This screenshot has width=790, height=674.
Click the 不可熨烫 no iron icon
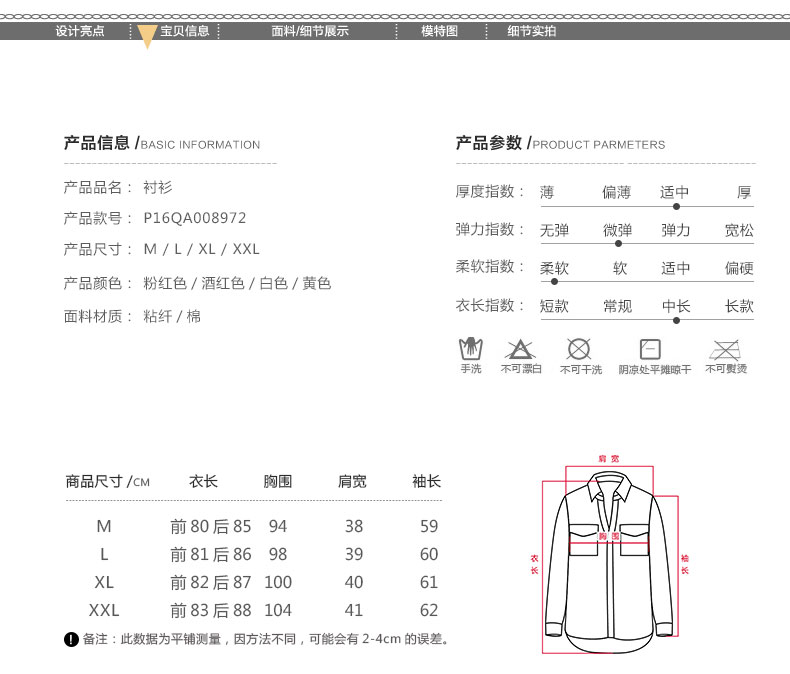(725, 350)
